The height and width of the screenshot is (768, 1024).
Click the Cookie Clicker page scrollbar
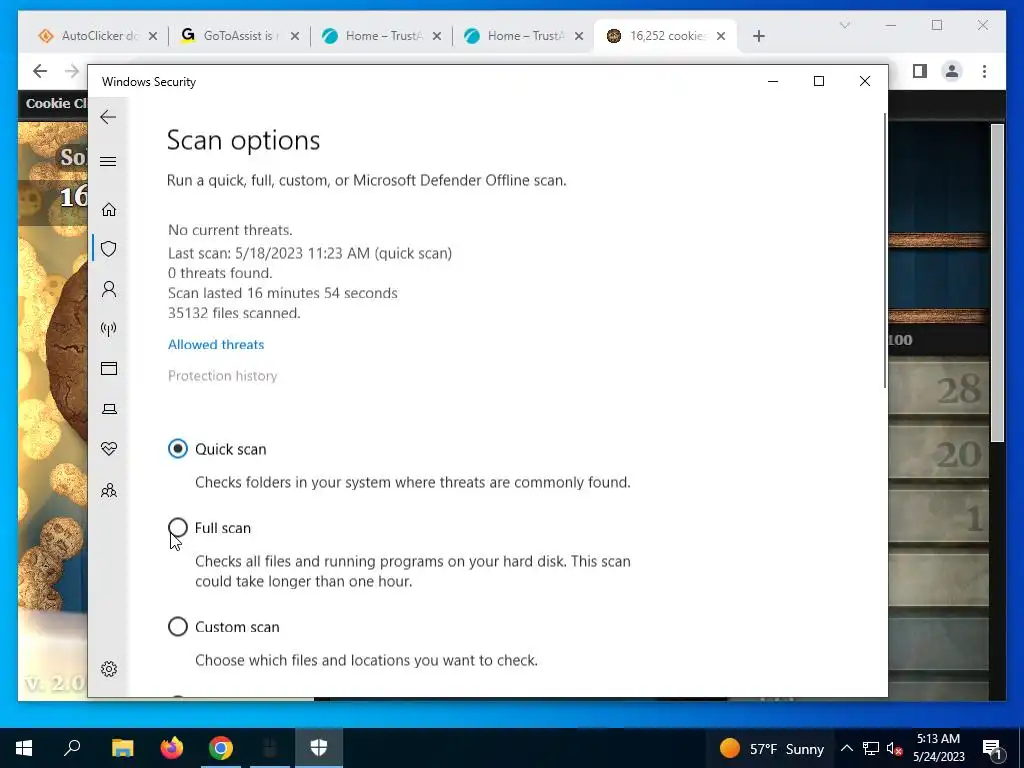(x=997, y=283)
